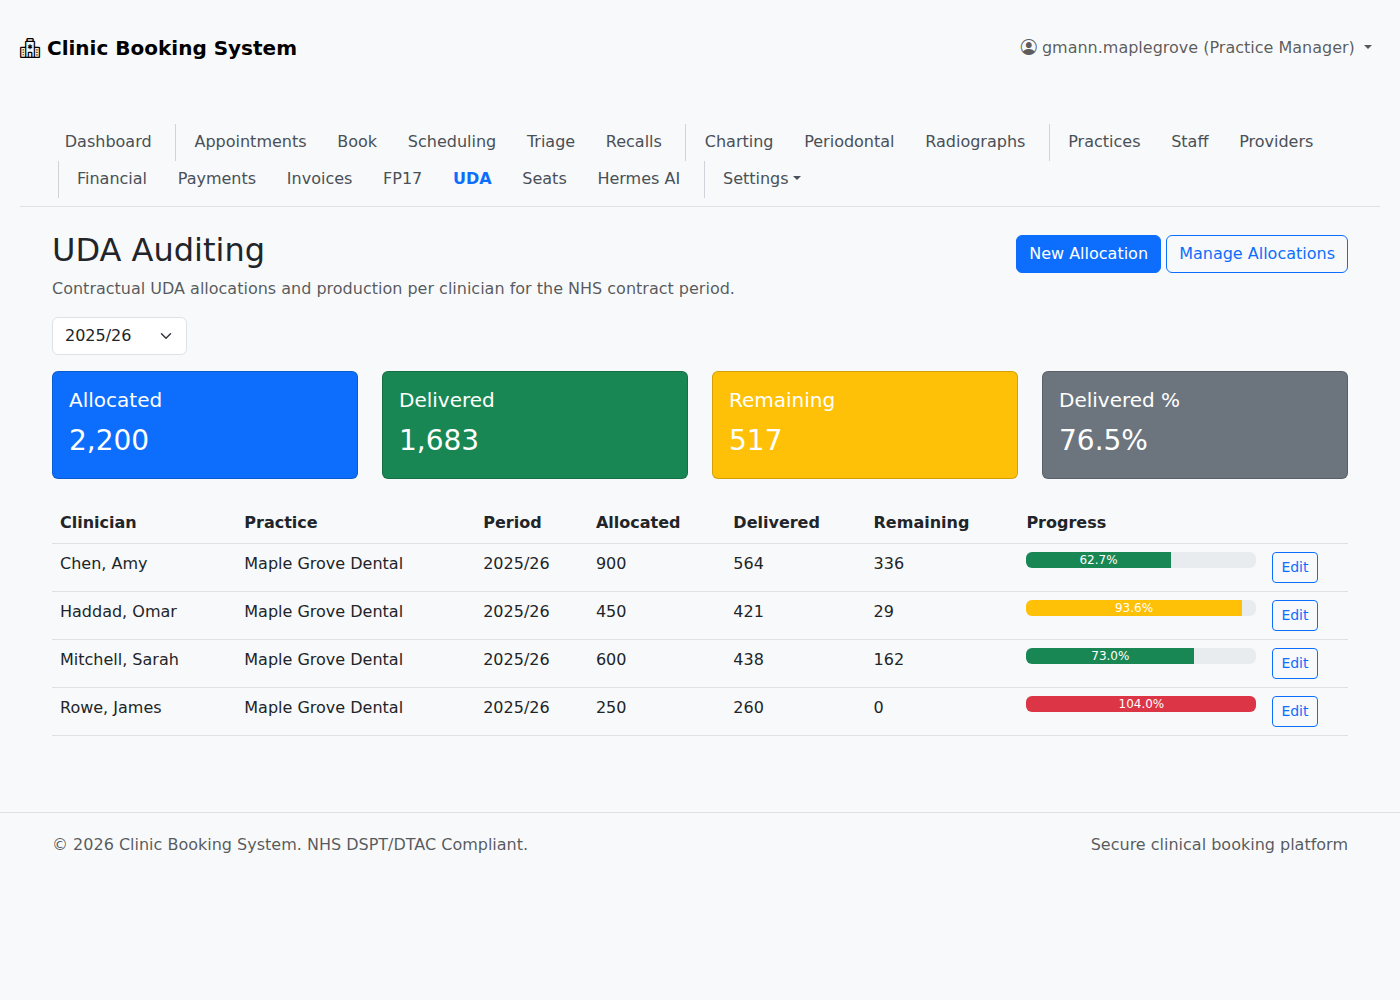Go to the Staff page
This screenshot has width=1400, height=1000.
pos(1189,141)
